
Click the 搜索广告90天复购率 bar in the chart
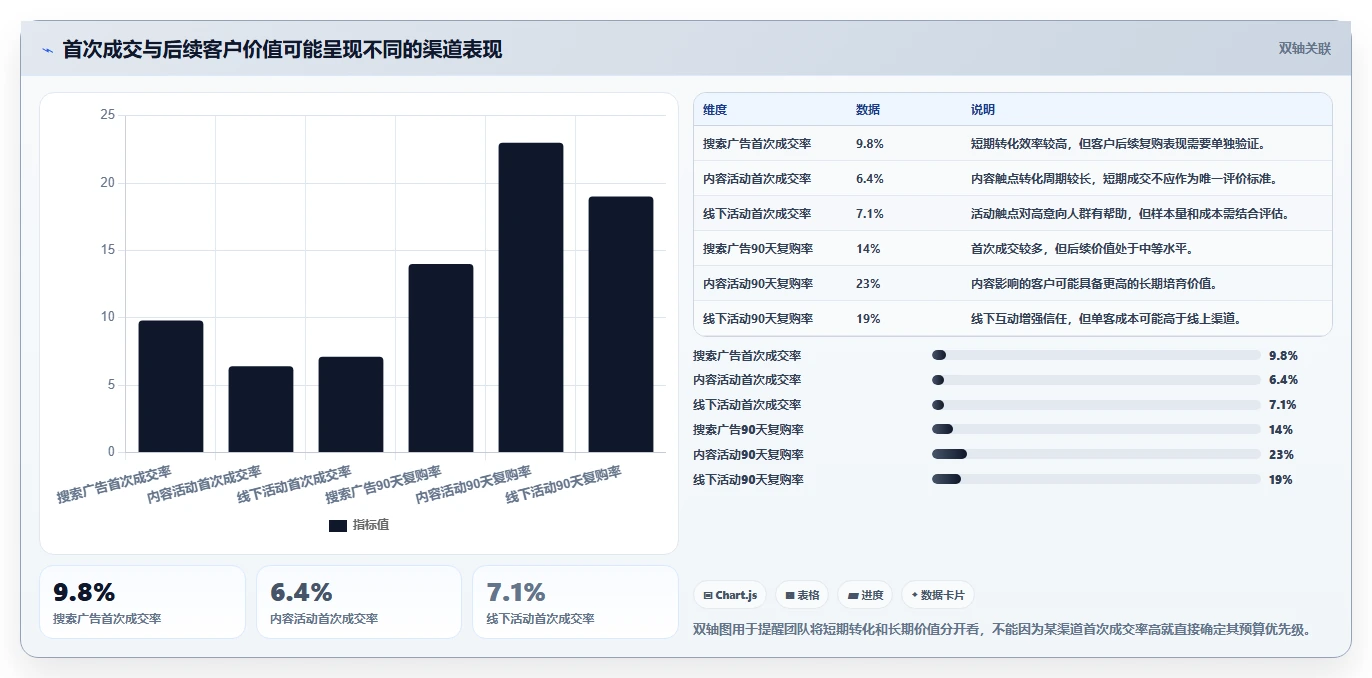tap(441, 358)
